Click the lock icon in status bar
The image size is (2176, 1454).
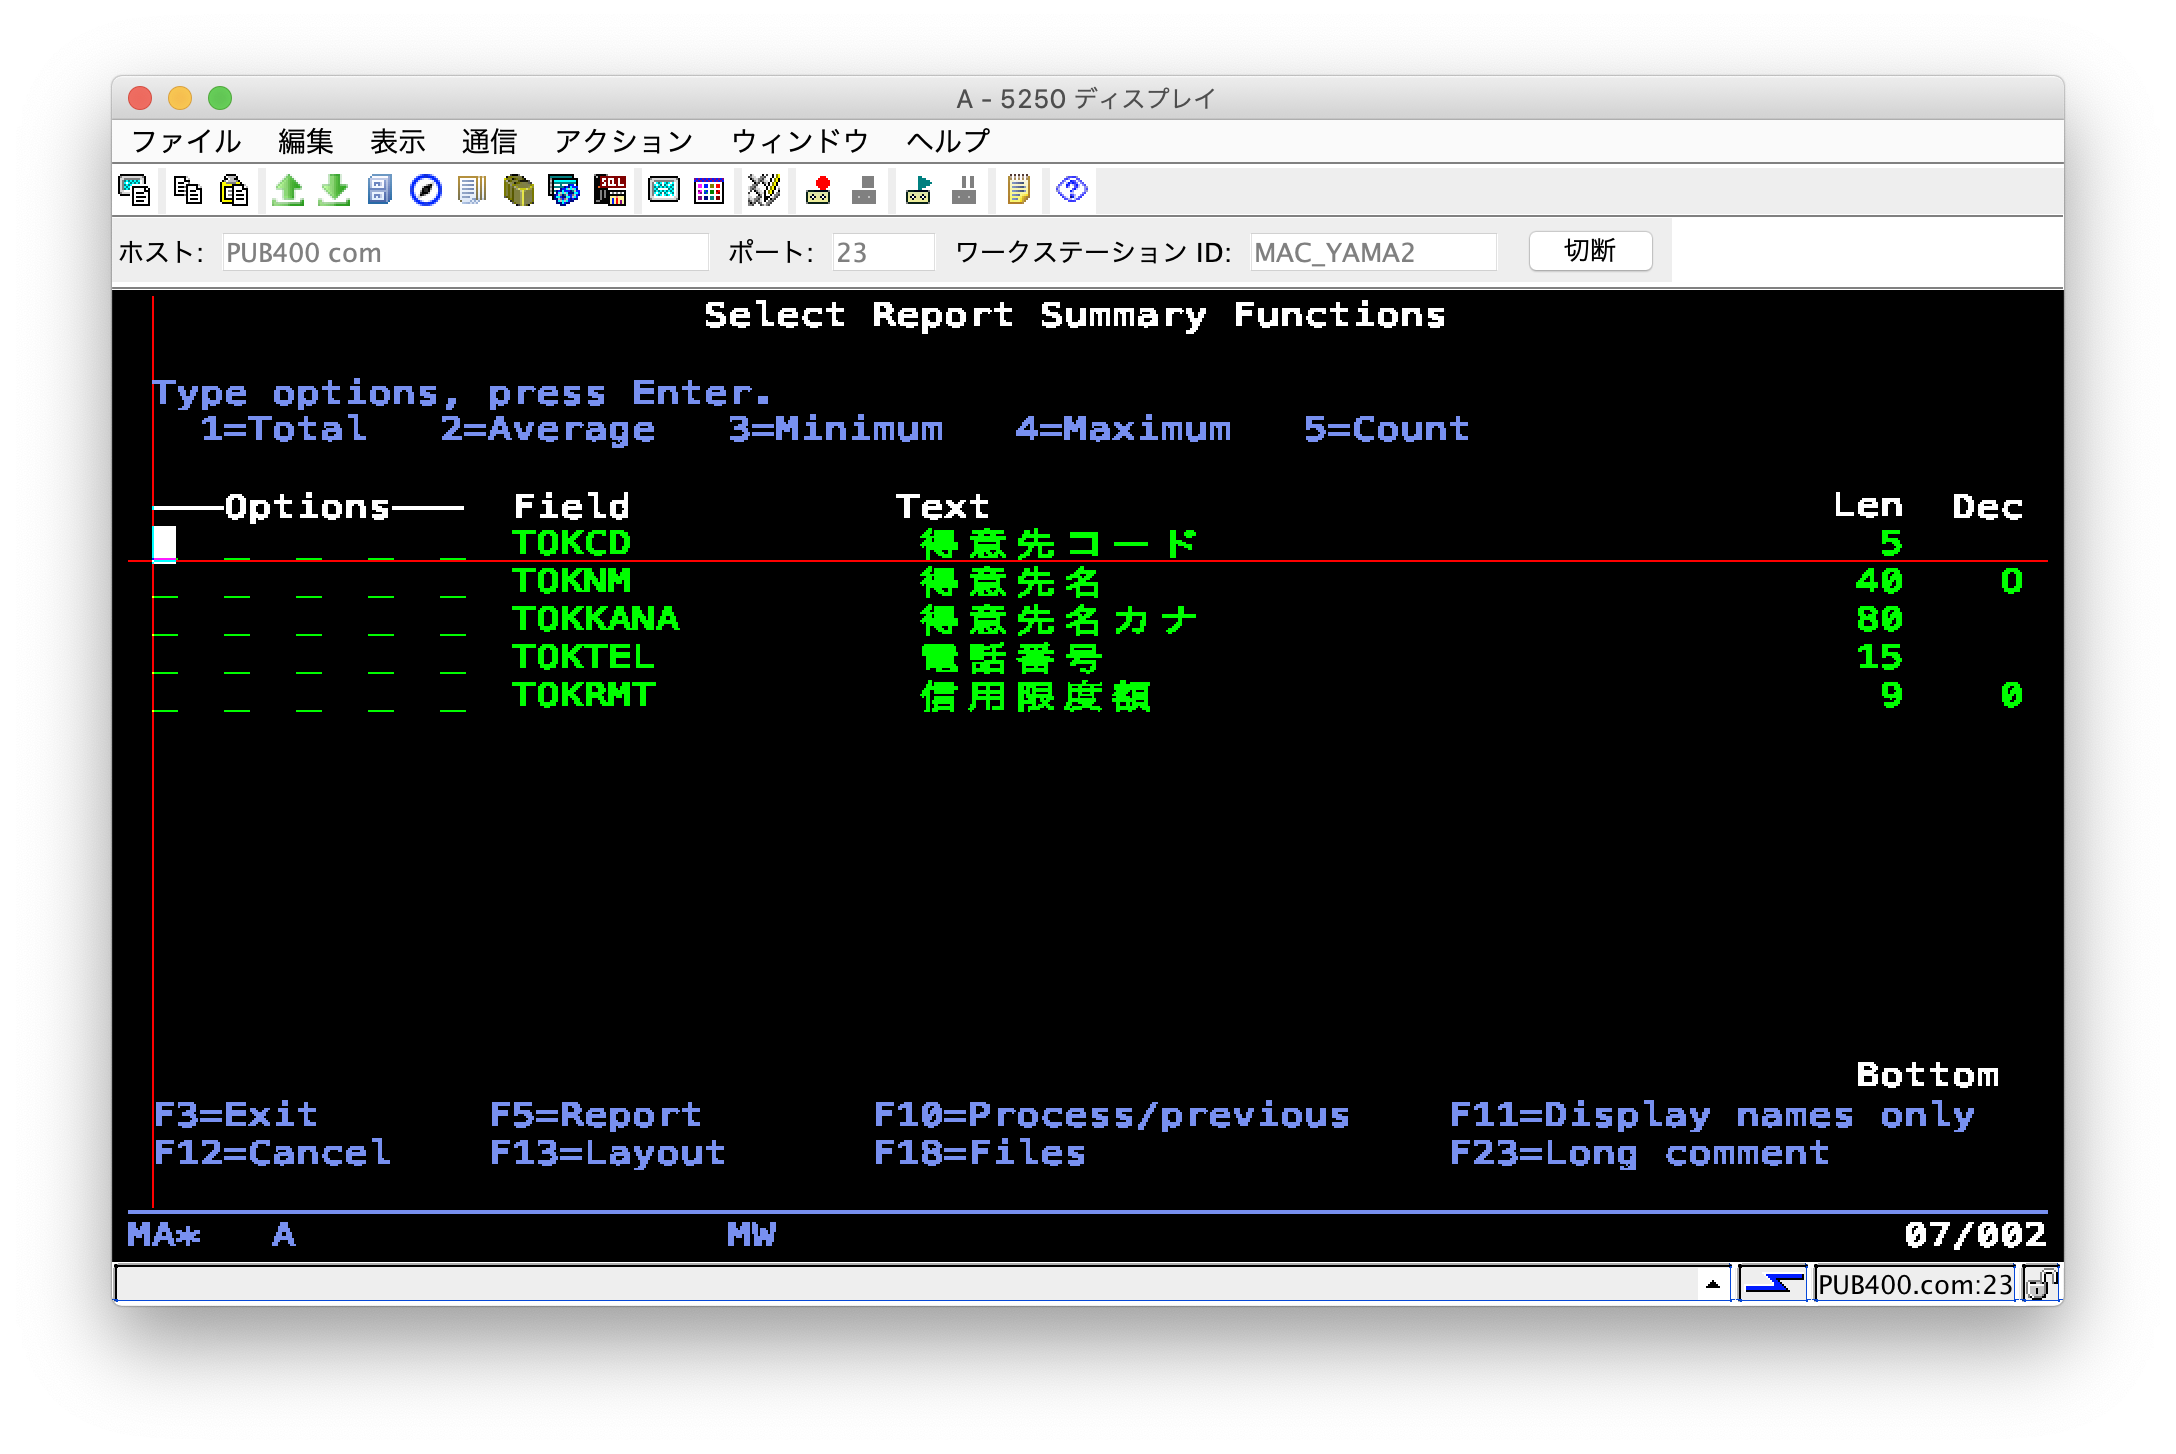tap(2040, 1284)
